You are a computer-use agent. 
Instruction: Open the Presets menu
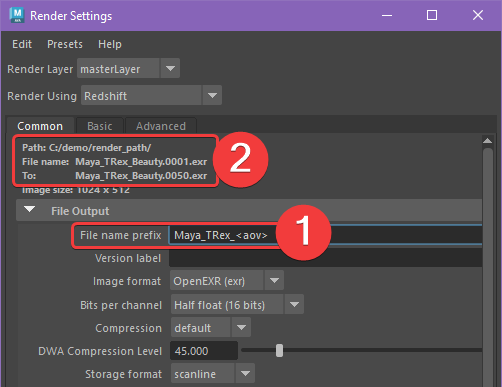click(x=65, y=44)
